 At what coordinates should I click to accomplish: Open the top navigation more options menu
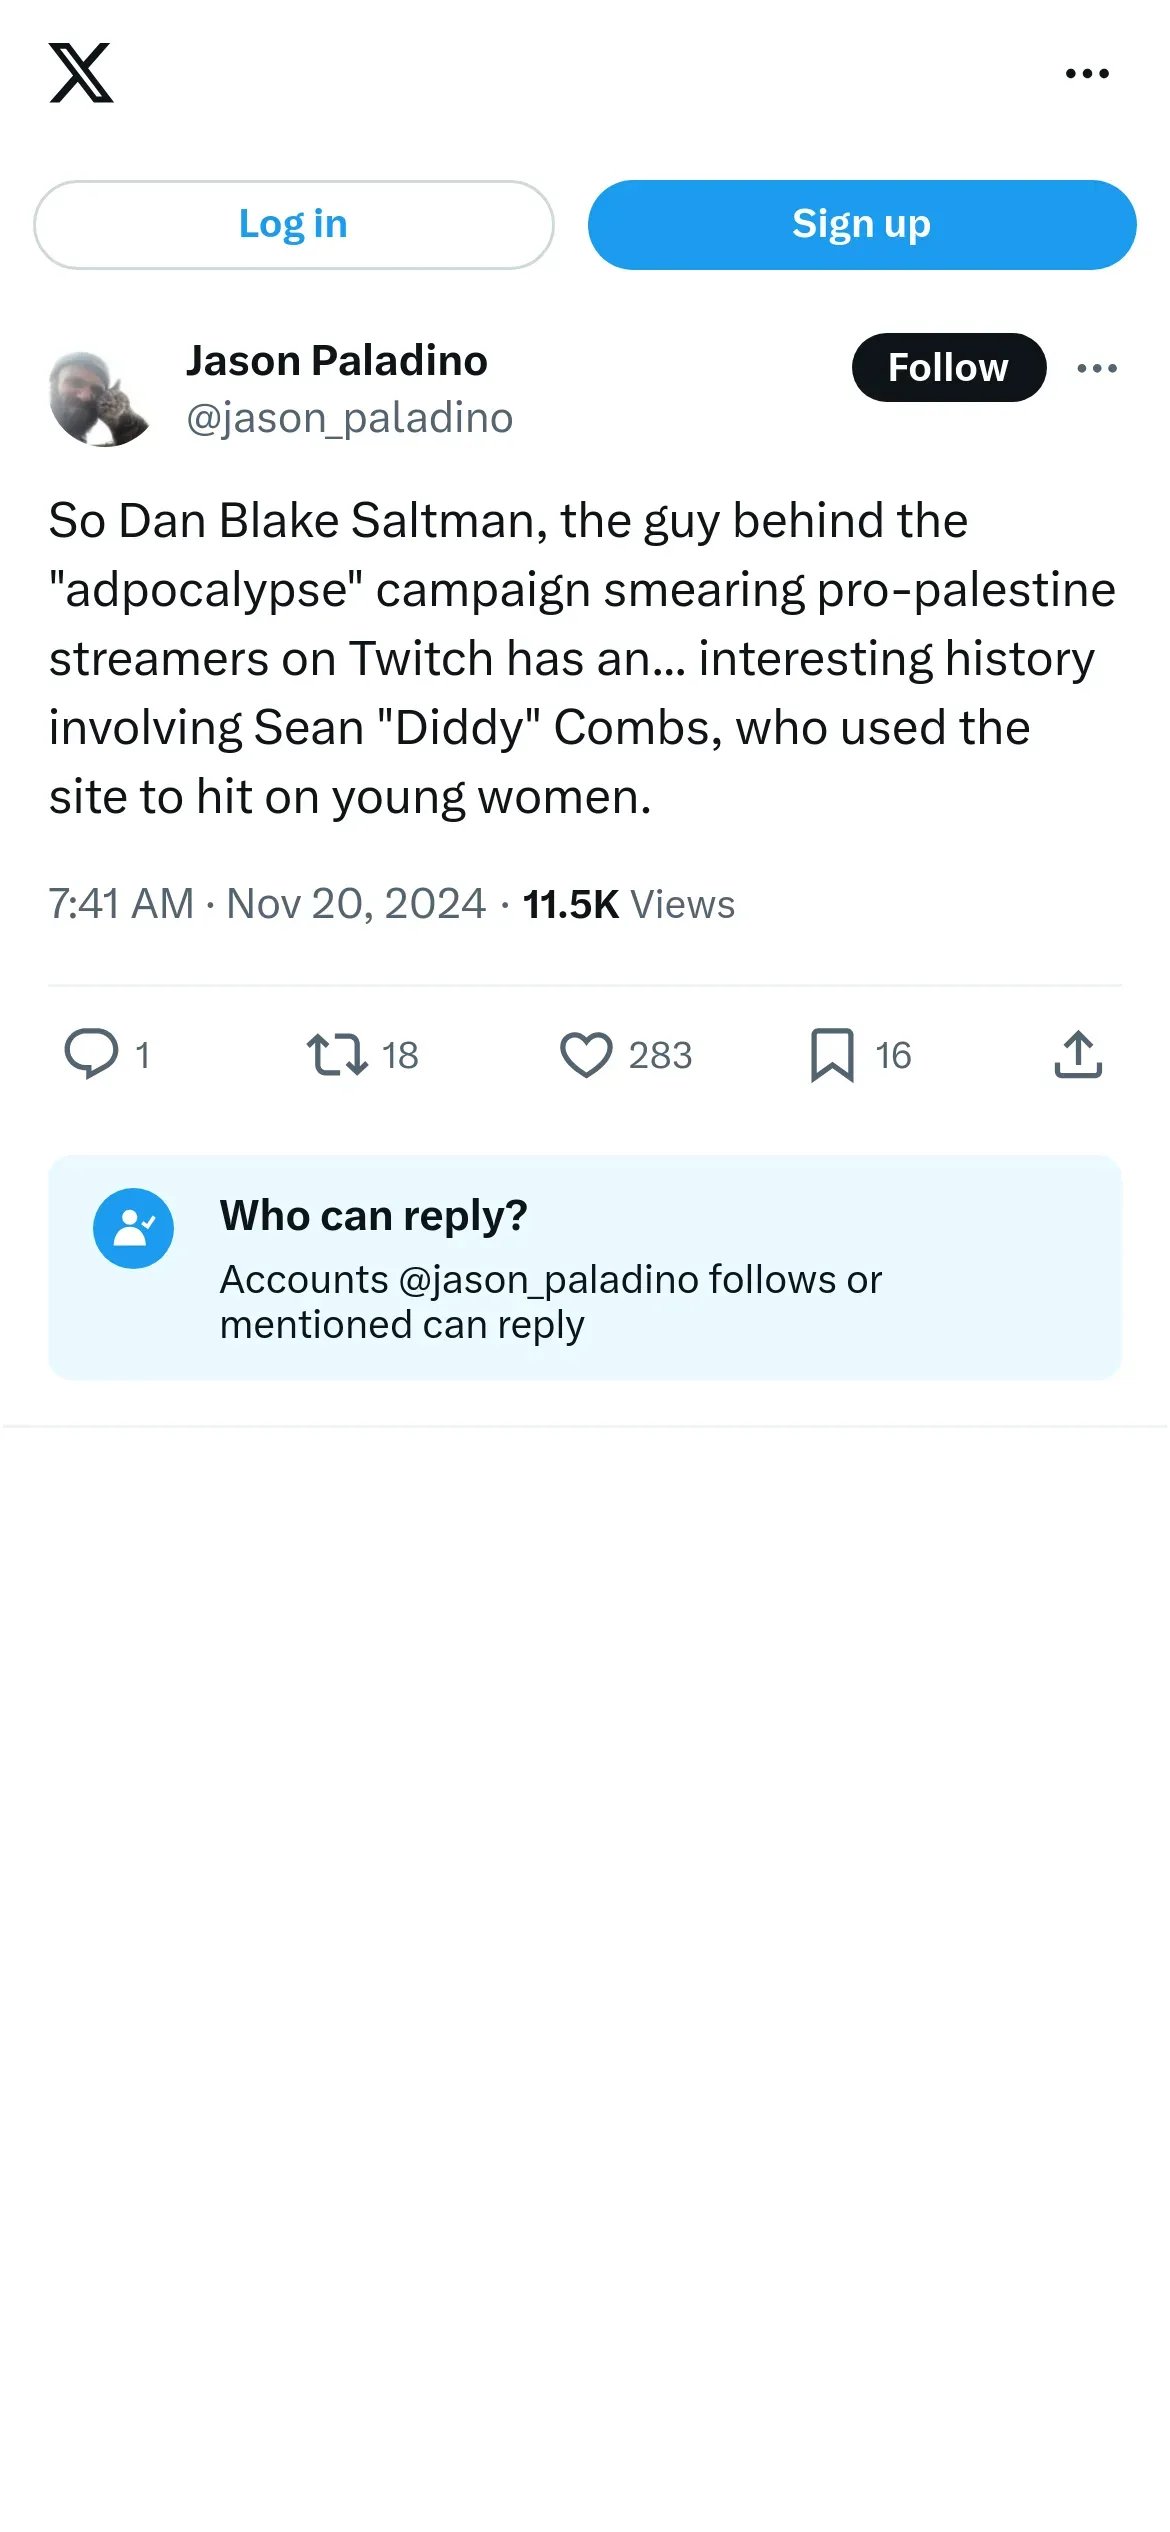click(1087, 73)
